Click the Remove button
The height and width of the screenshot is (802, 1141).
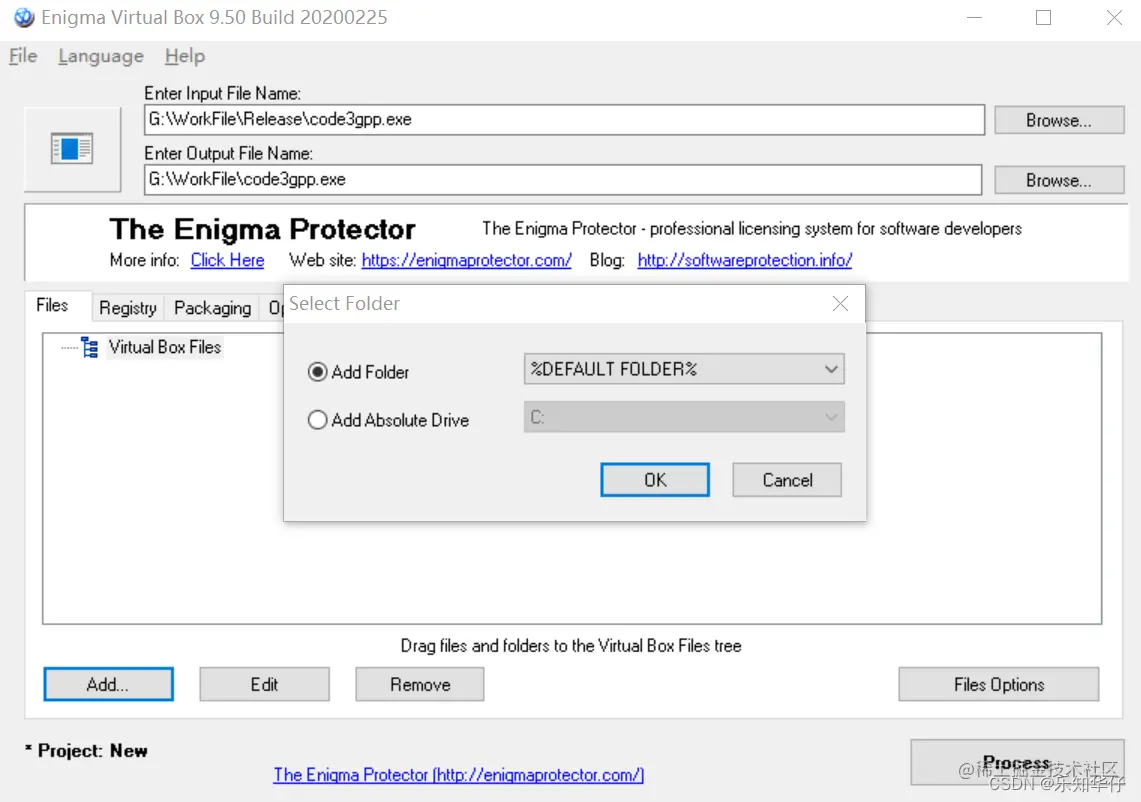pos(420,684)
